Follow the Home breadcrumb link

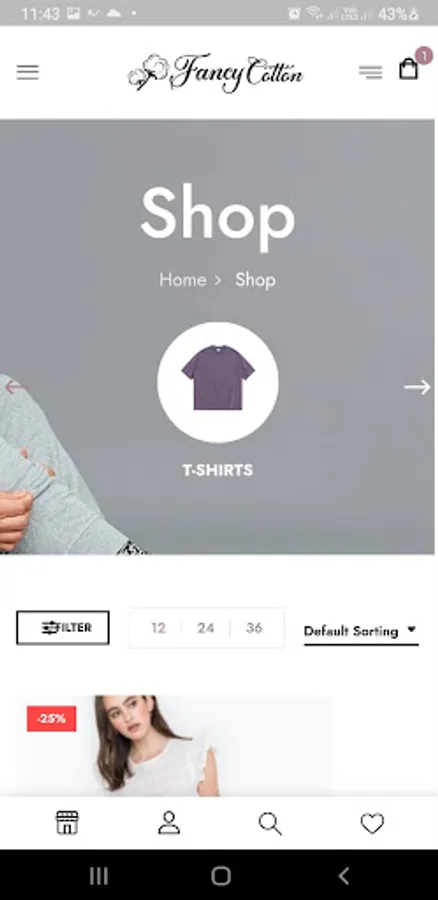click(x=183, y=280)
